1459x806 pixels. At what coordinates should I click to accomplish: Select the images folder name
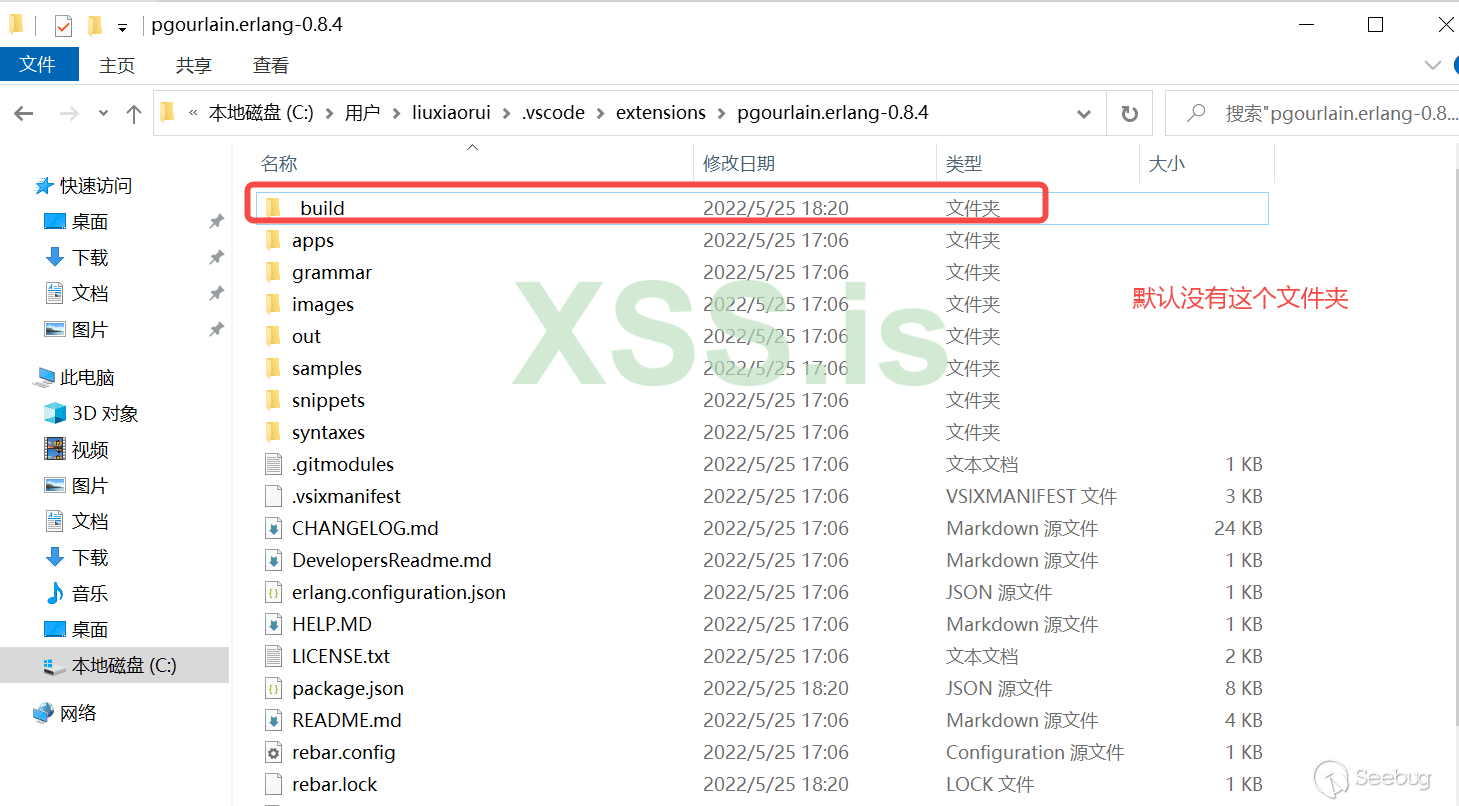point(323,304)
